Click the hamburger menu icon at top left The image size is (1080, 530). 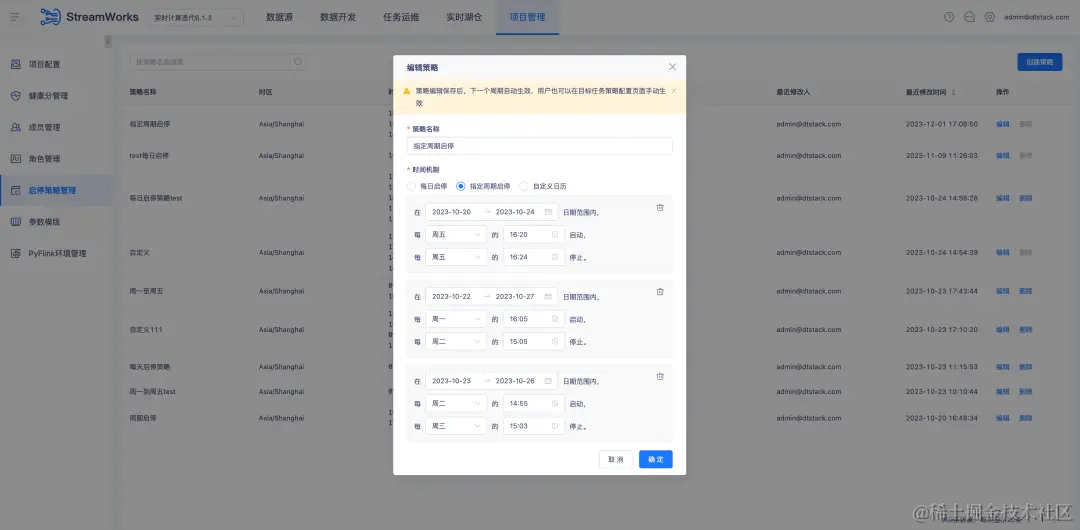tap(14, 17)
